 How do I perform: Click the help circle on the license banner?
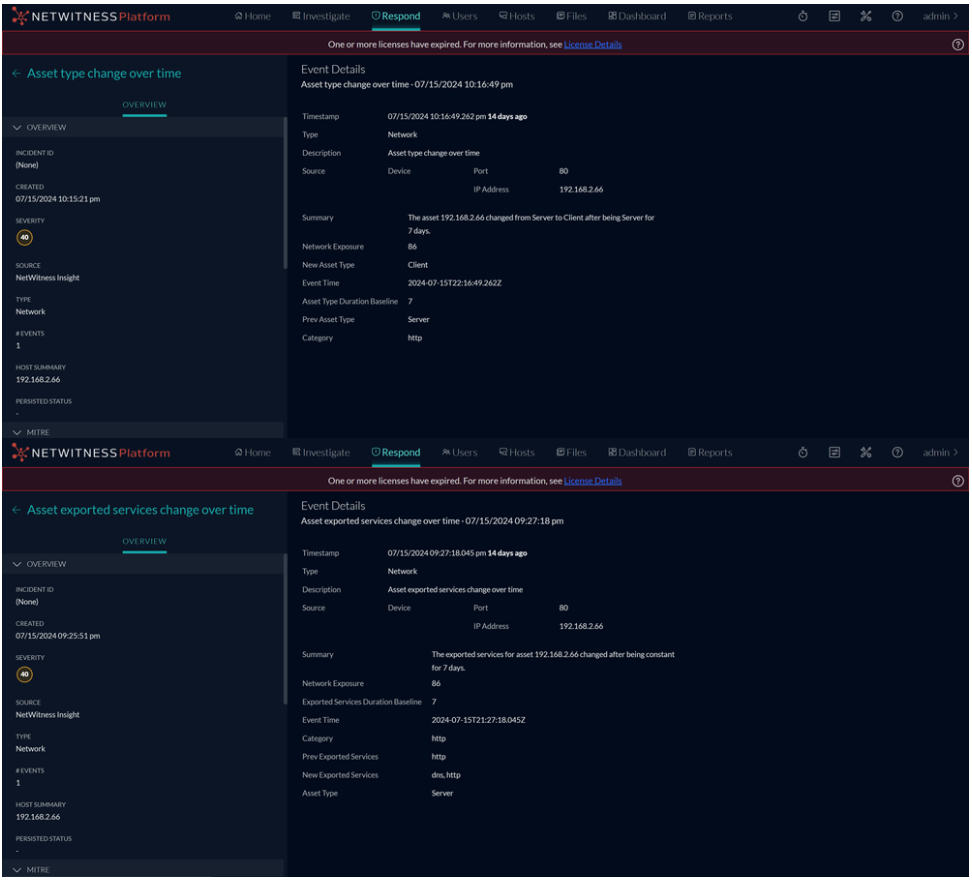[x=957, y=44]
